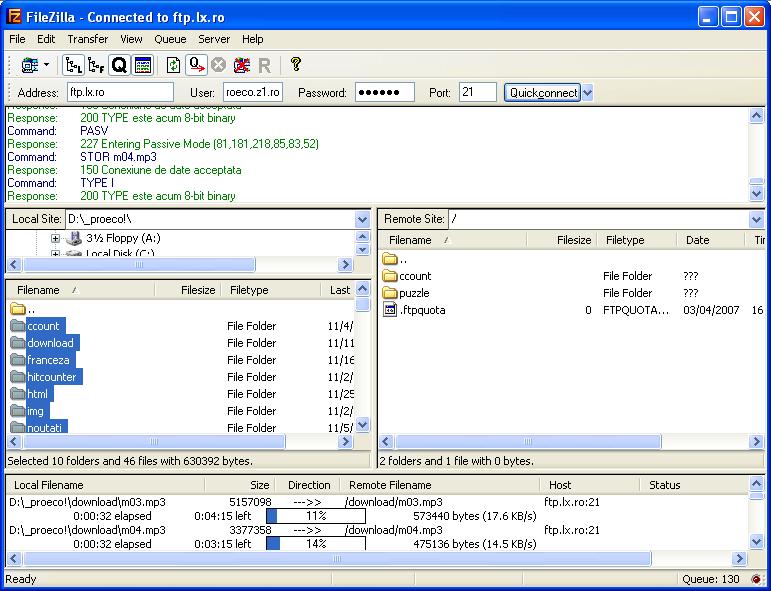The image size is (771, 591).
Task: Toggle the message log display
Action: point(143,65)
